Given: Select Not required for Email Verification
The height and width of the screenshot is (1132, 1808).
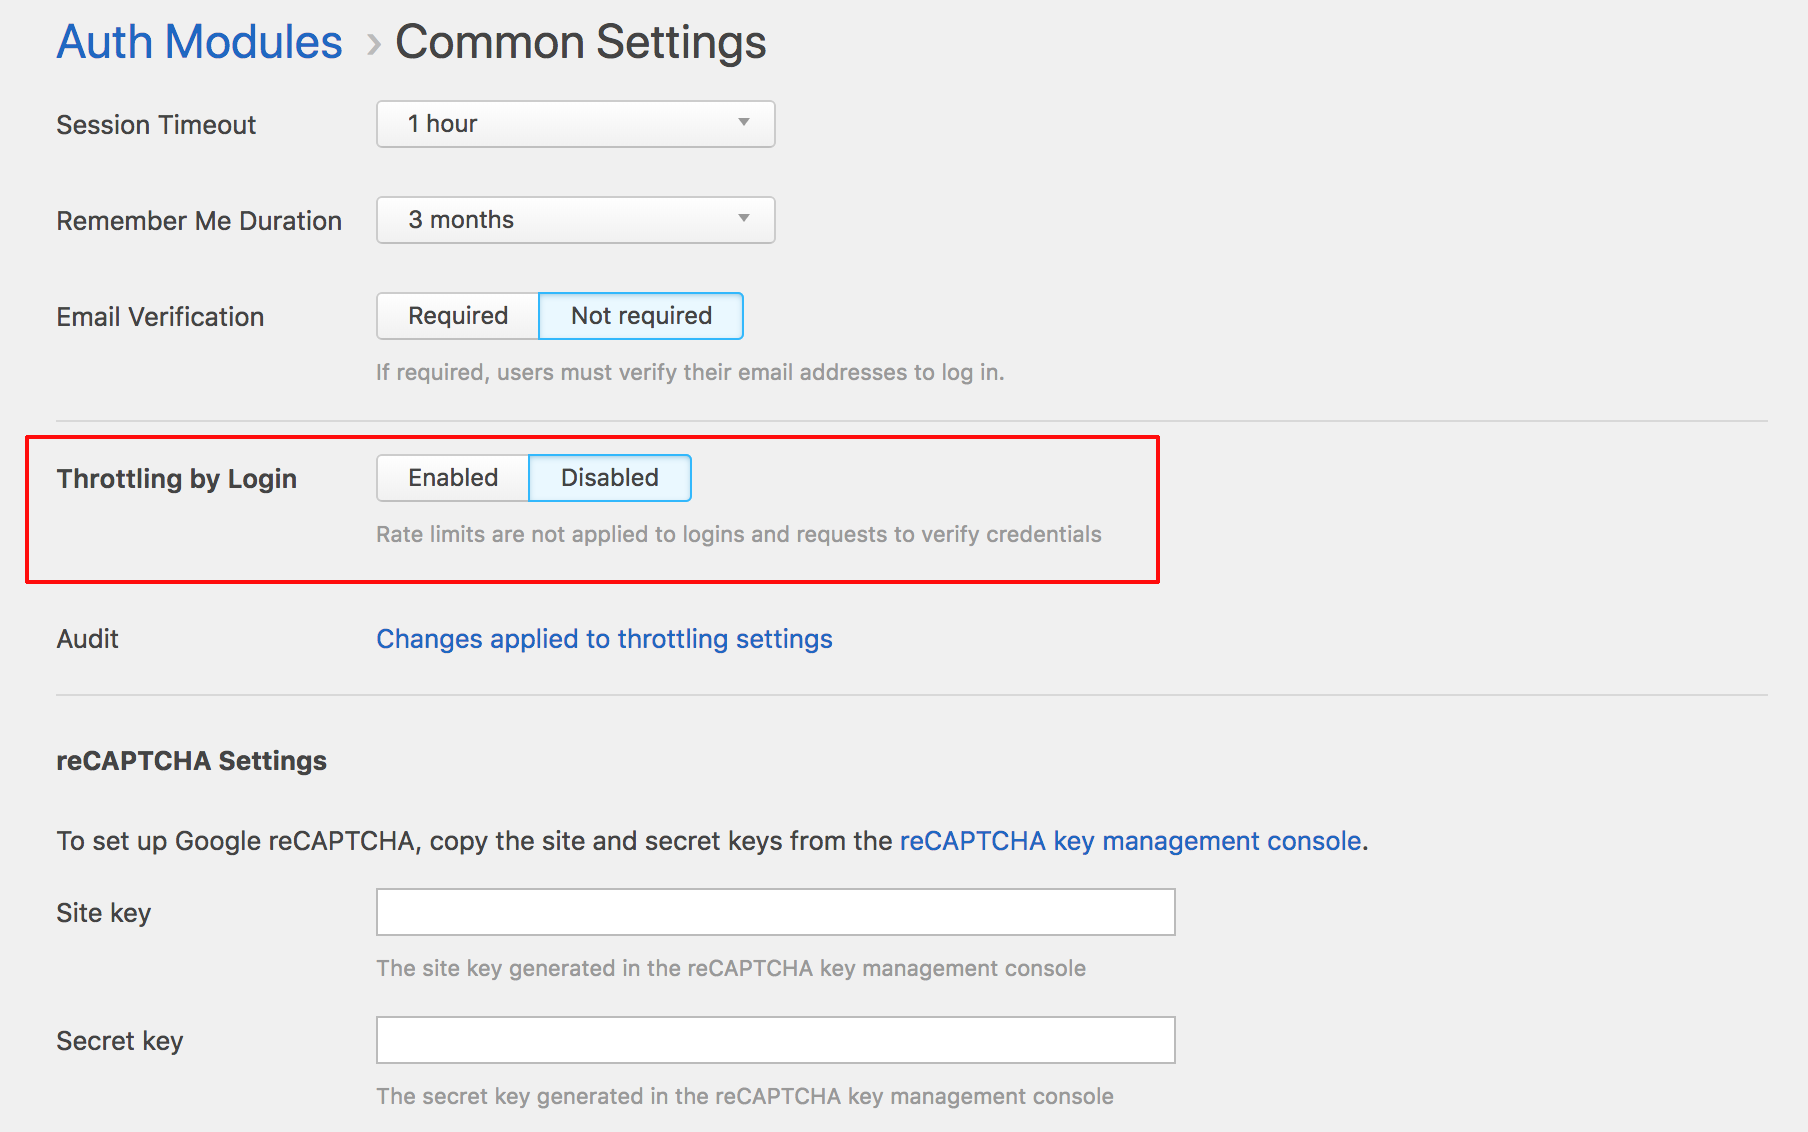Looking at the screenshot, I should click(641, 316).
